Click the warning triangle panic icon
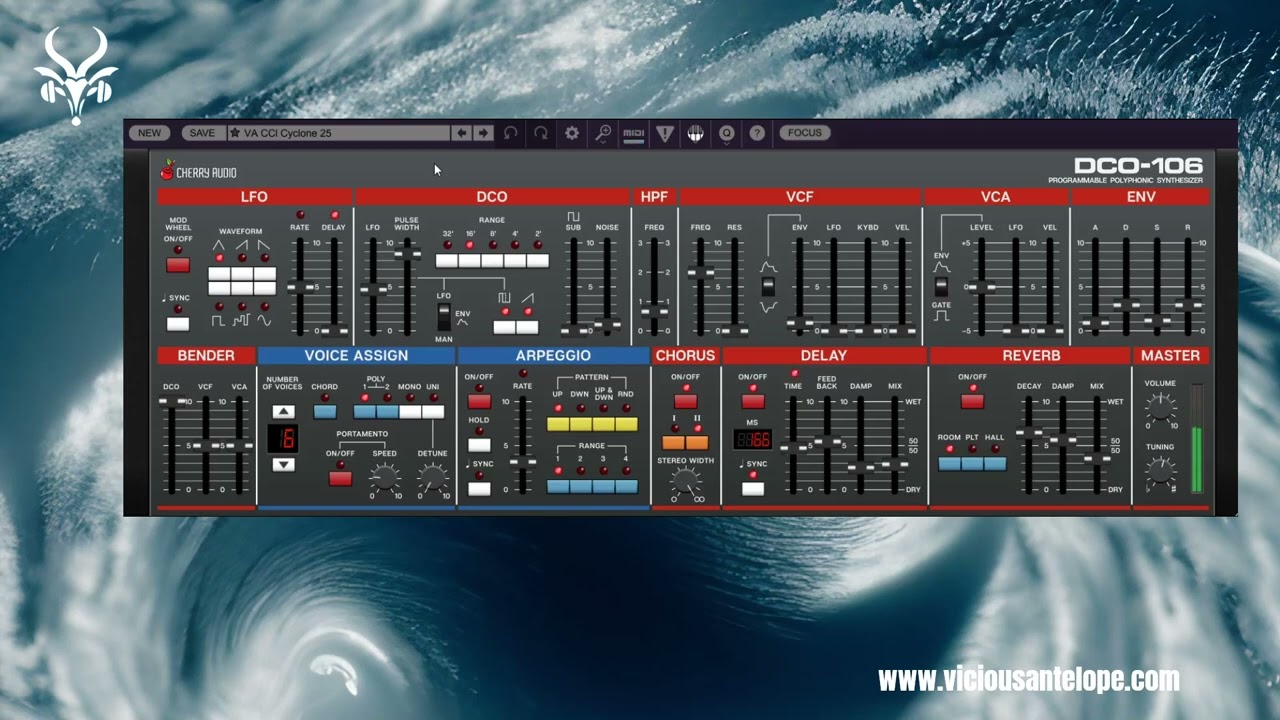The image size is (1280, 720). [665, 133]
